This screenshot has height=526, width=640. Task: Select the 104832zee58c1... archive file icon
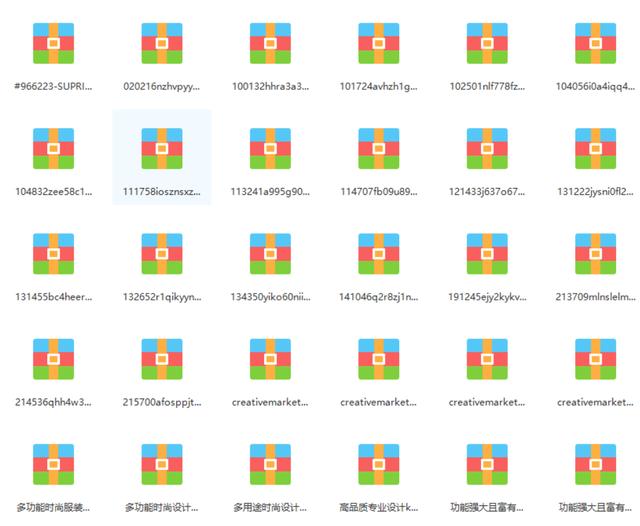point(53,149)
